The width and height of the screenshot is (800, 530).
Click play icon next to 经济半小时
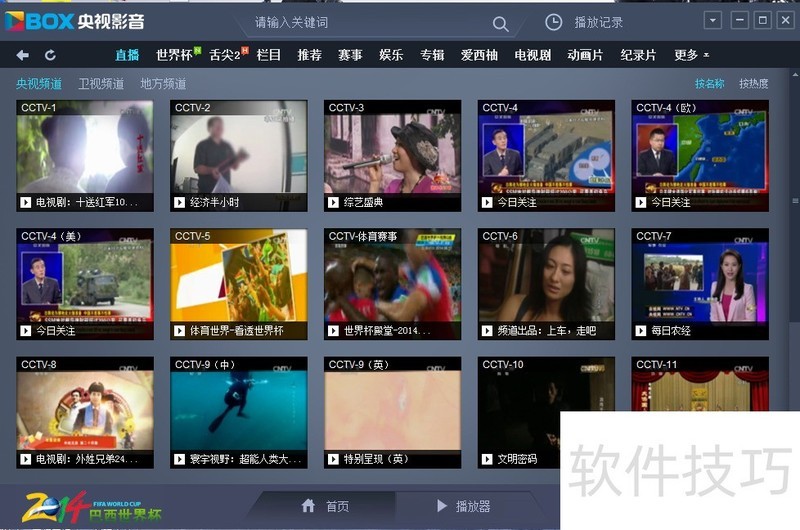tap(179, 203)
